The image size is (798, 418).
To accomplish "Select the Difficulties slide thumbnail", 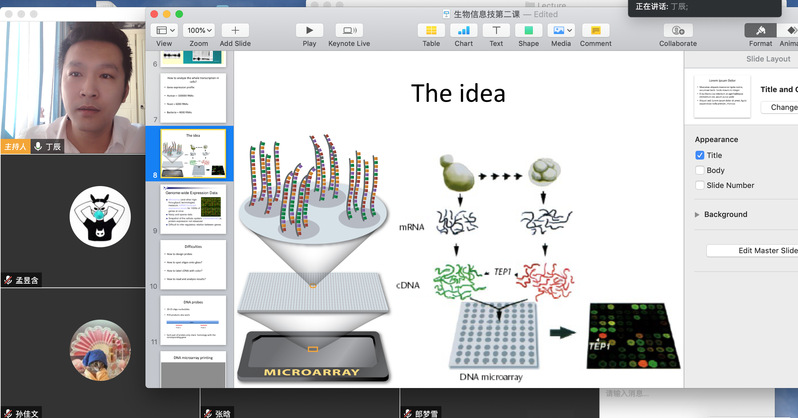I will (193, 264).
